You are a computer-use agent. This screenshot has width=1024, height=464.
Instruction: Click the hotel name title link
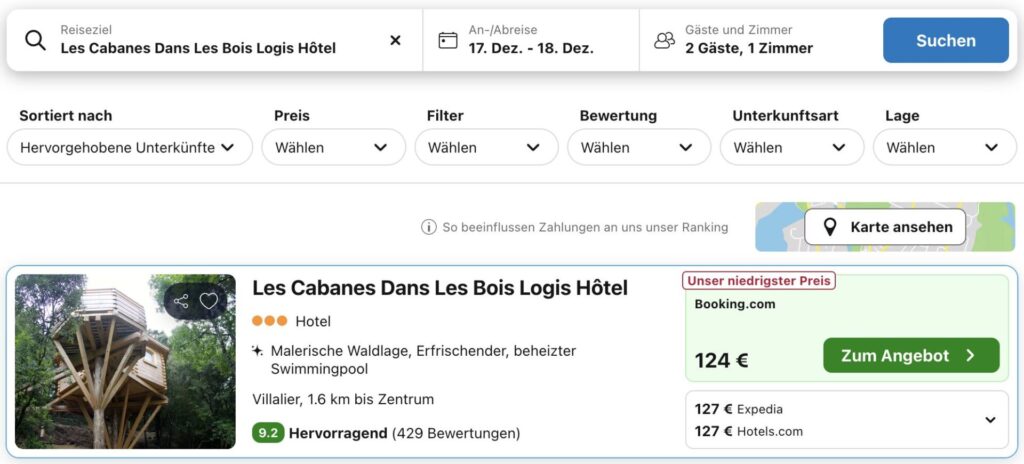pos(439,288)
